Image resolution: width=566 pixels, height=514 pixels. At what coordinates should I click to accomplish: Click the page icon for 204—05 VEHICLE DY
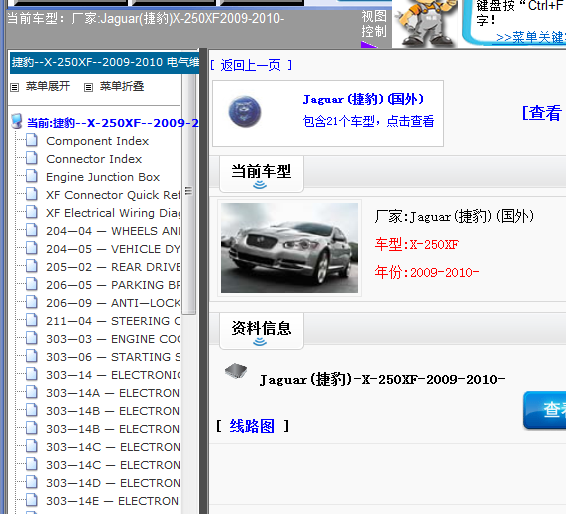(32, 249)
